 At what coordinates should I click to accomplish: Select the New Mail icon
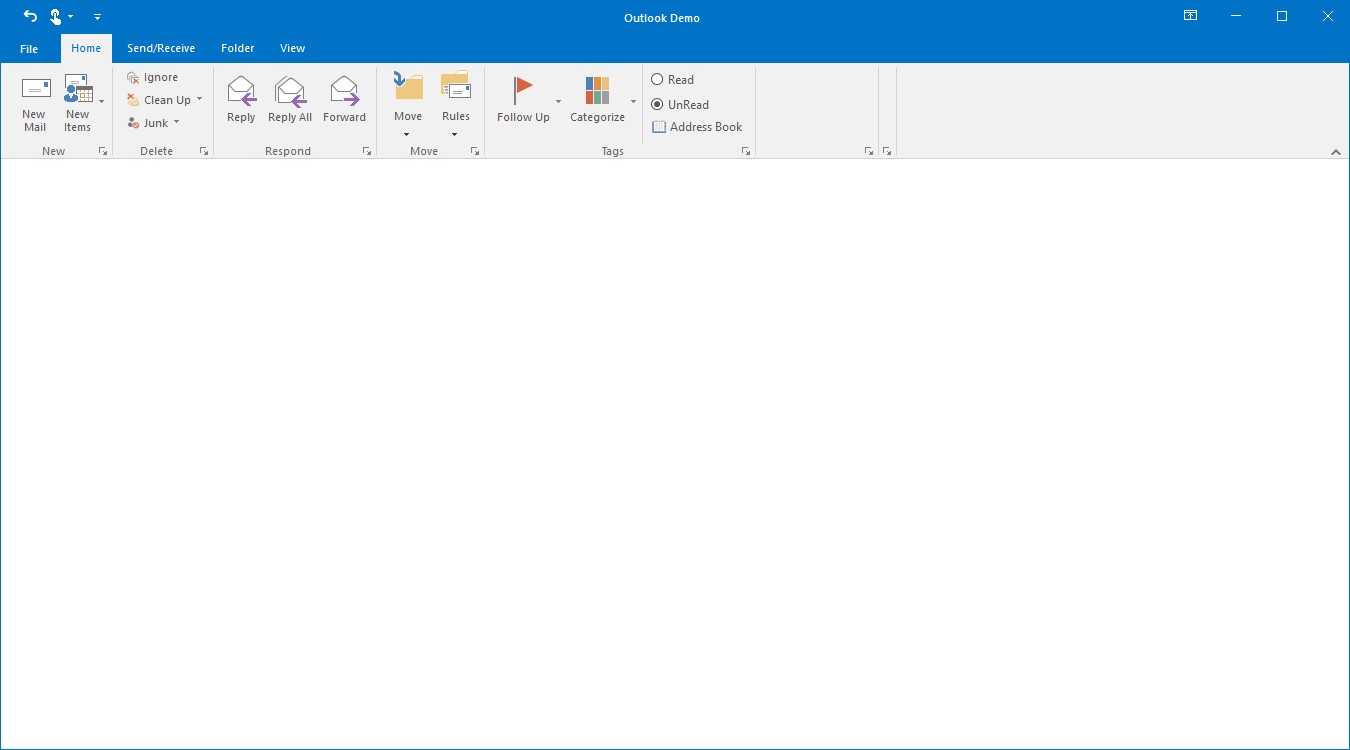pyautogui.click(x=34, y=98)
